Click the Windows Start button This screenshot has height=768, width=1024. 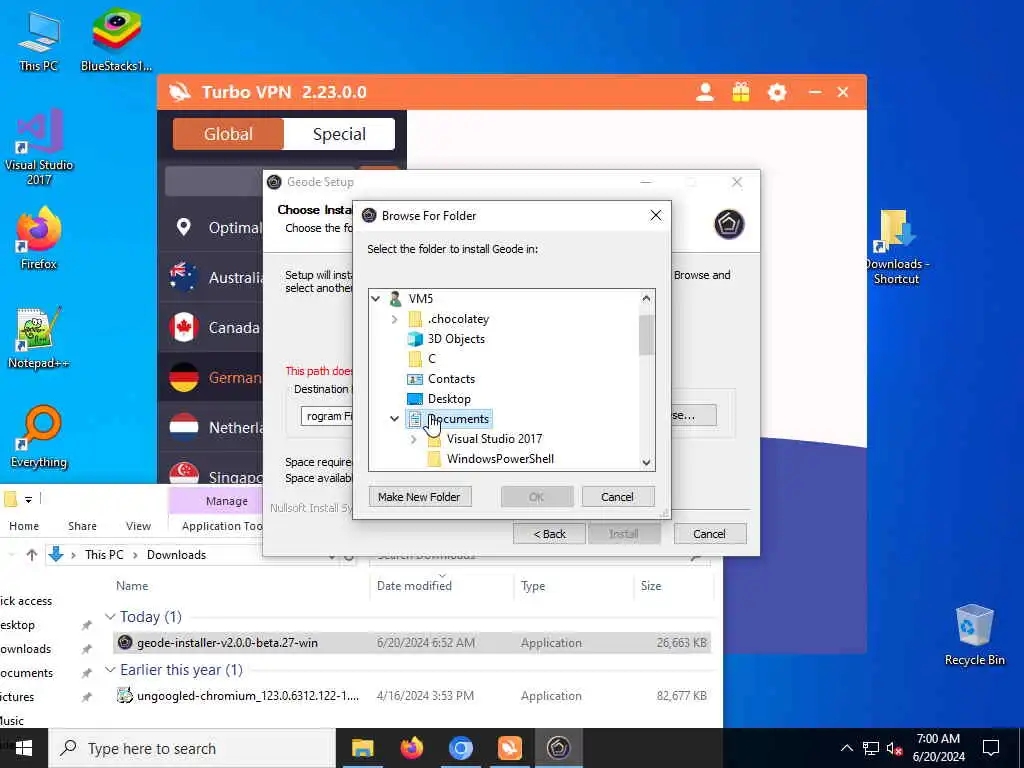coord(24,748)
